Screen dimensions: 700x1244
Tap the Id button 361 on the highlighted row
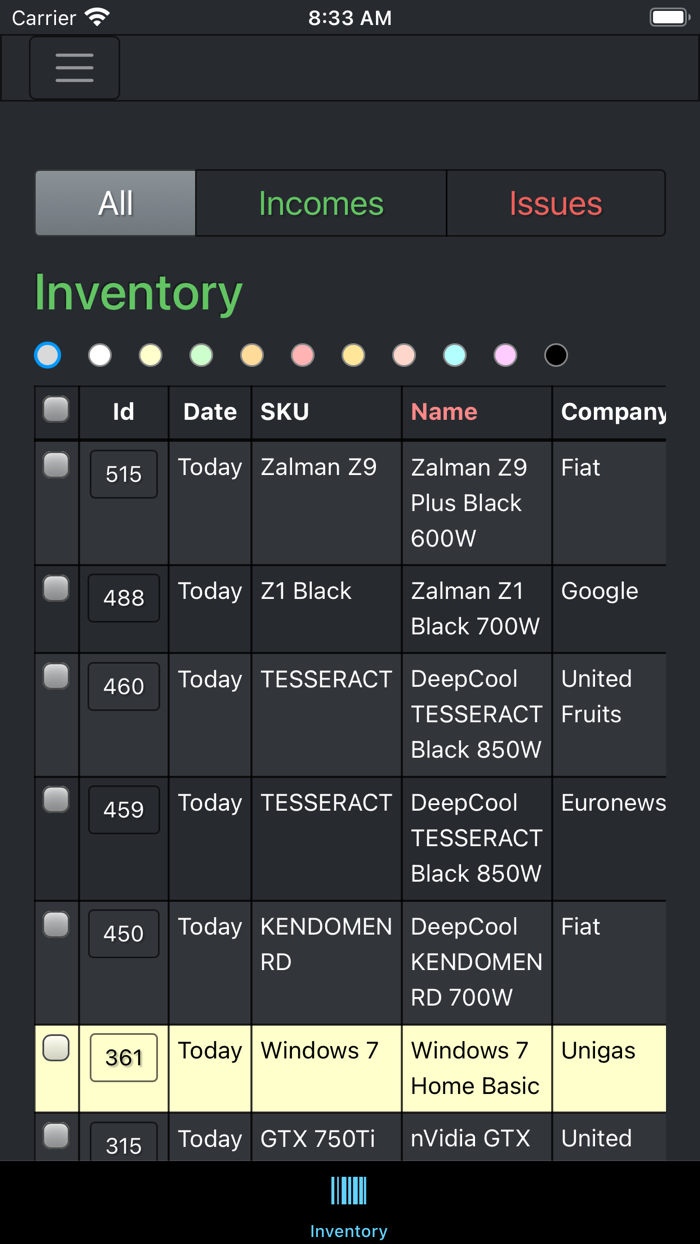(123, 1057)
